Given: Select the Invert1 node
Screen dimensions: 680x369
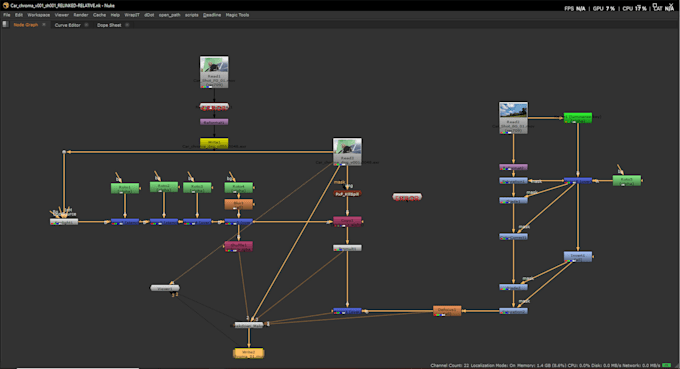Looking at the screenshot, I should [x=578, y=256].
